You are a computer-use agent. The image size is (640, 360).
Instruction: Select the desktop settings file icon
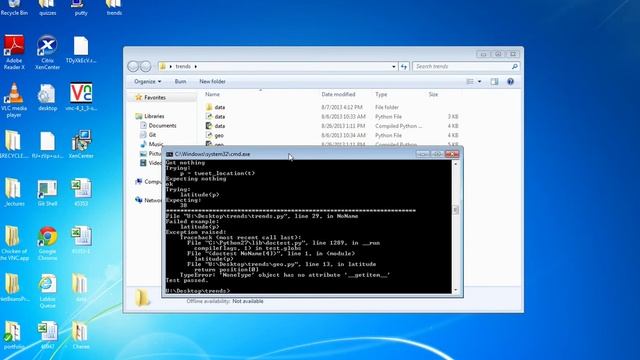pos(47,97)
